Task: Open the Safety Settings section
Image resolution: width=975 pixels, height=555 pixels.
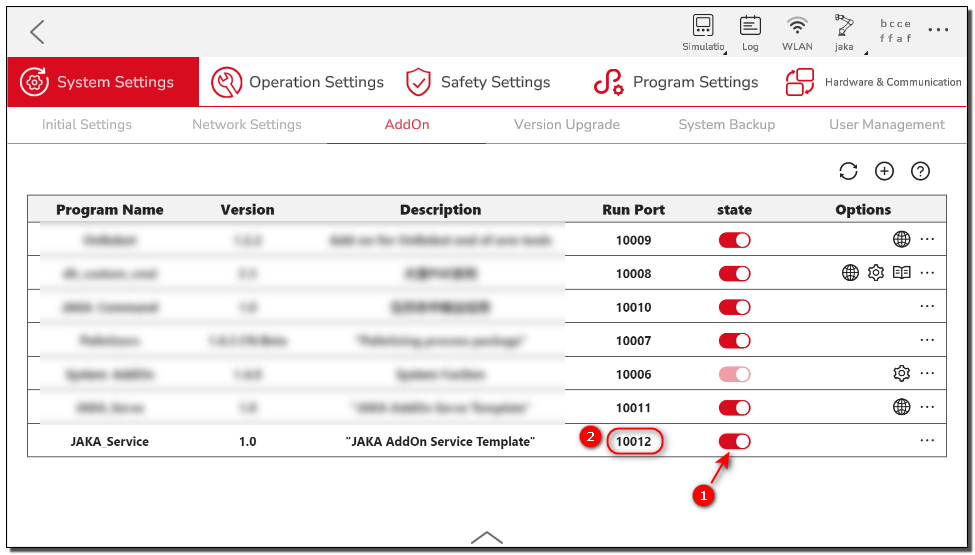Action: click(478, 82)
